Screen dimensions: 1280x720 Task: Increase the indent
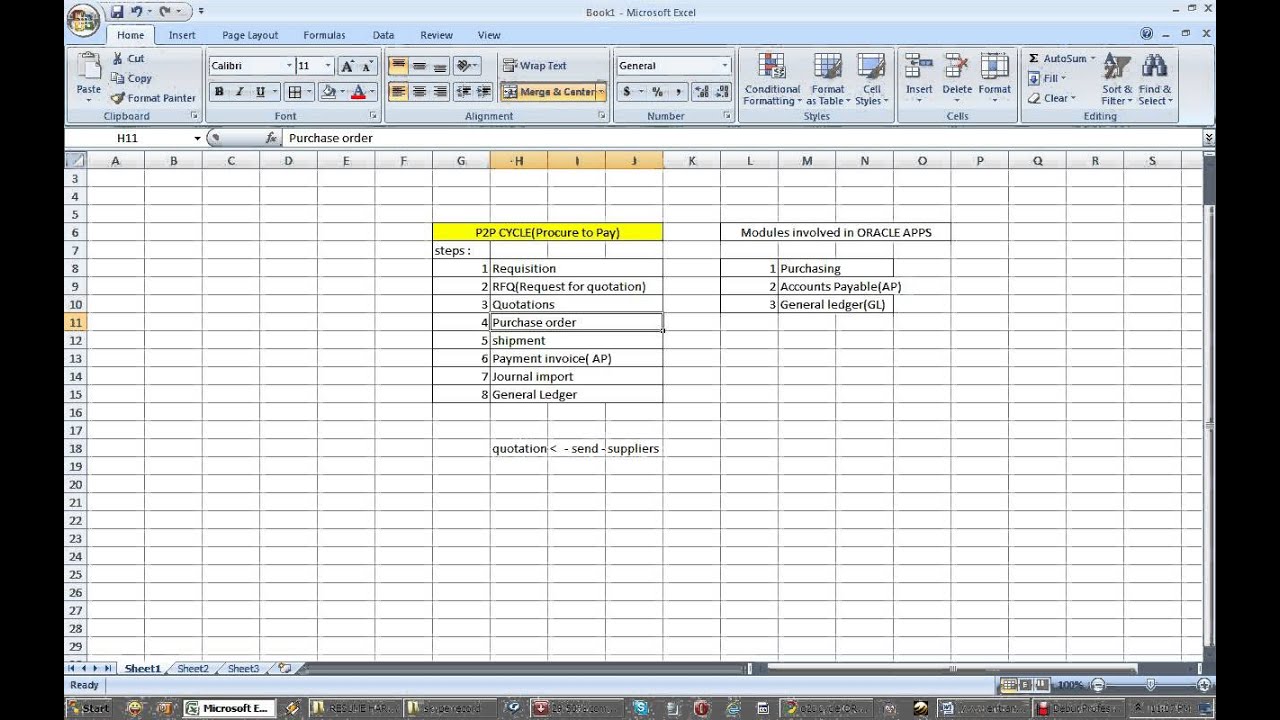(484, 92)
